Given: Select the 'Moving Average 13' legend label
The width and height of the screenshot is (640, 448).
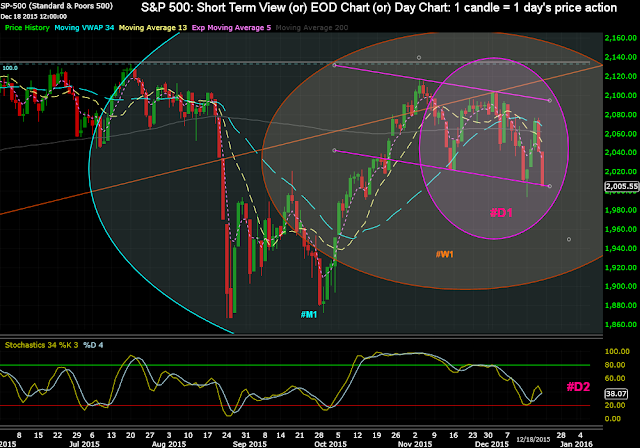Looking at the screenshot, I should pyautogui.click(x=153, y=28).
